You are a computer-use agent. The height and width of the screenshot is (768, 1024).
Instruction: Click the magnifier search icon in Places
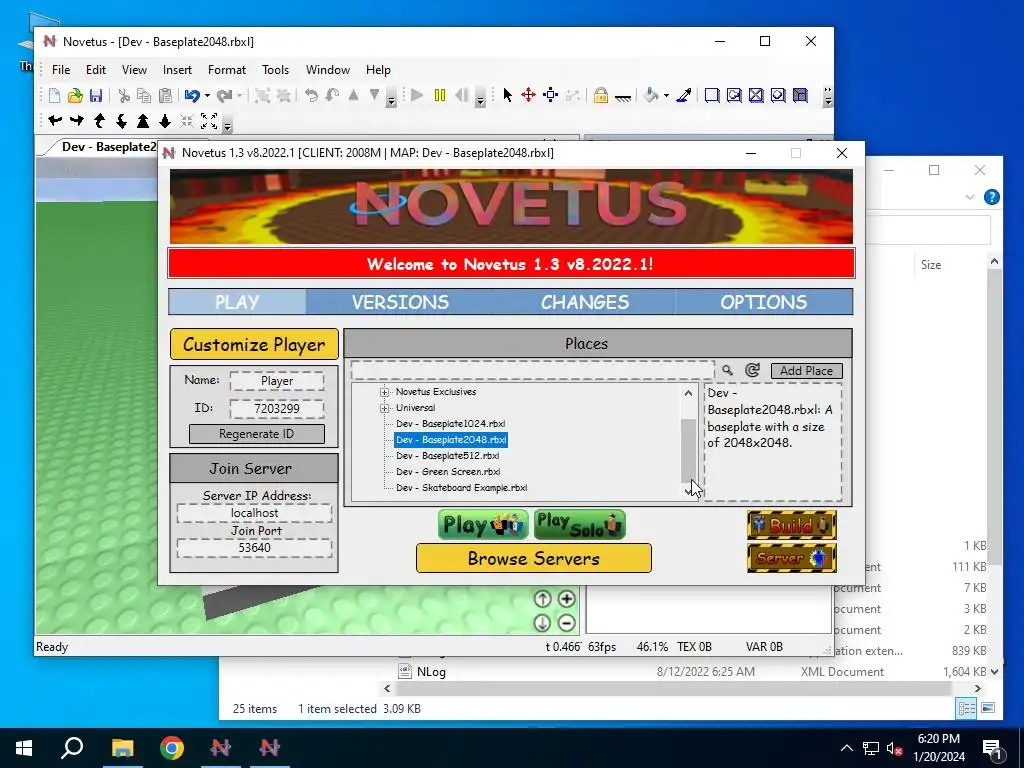(x=727, y=370)
